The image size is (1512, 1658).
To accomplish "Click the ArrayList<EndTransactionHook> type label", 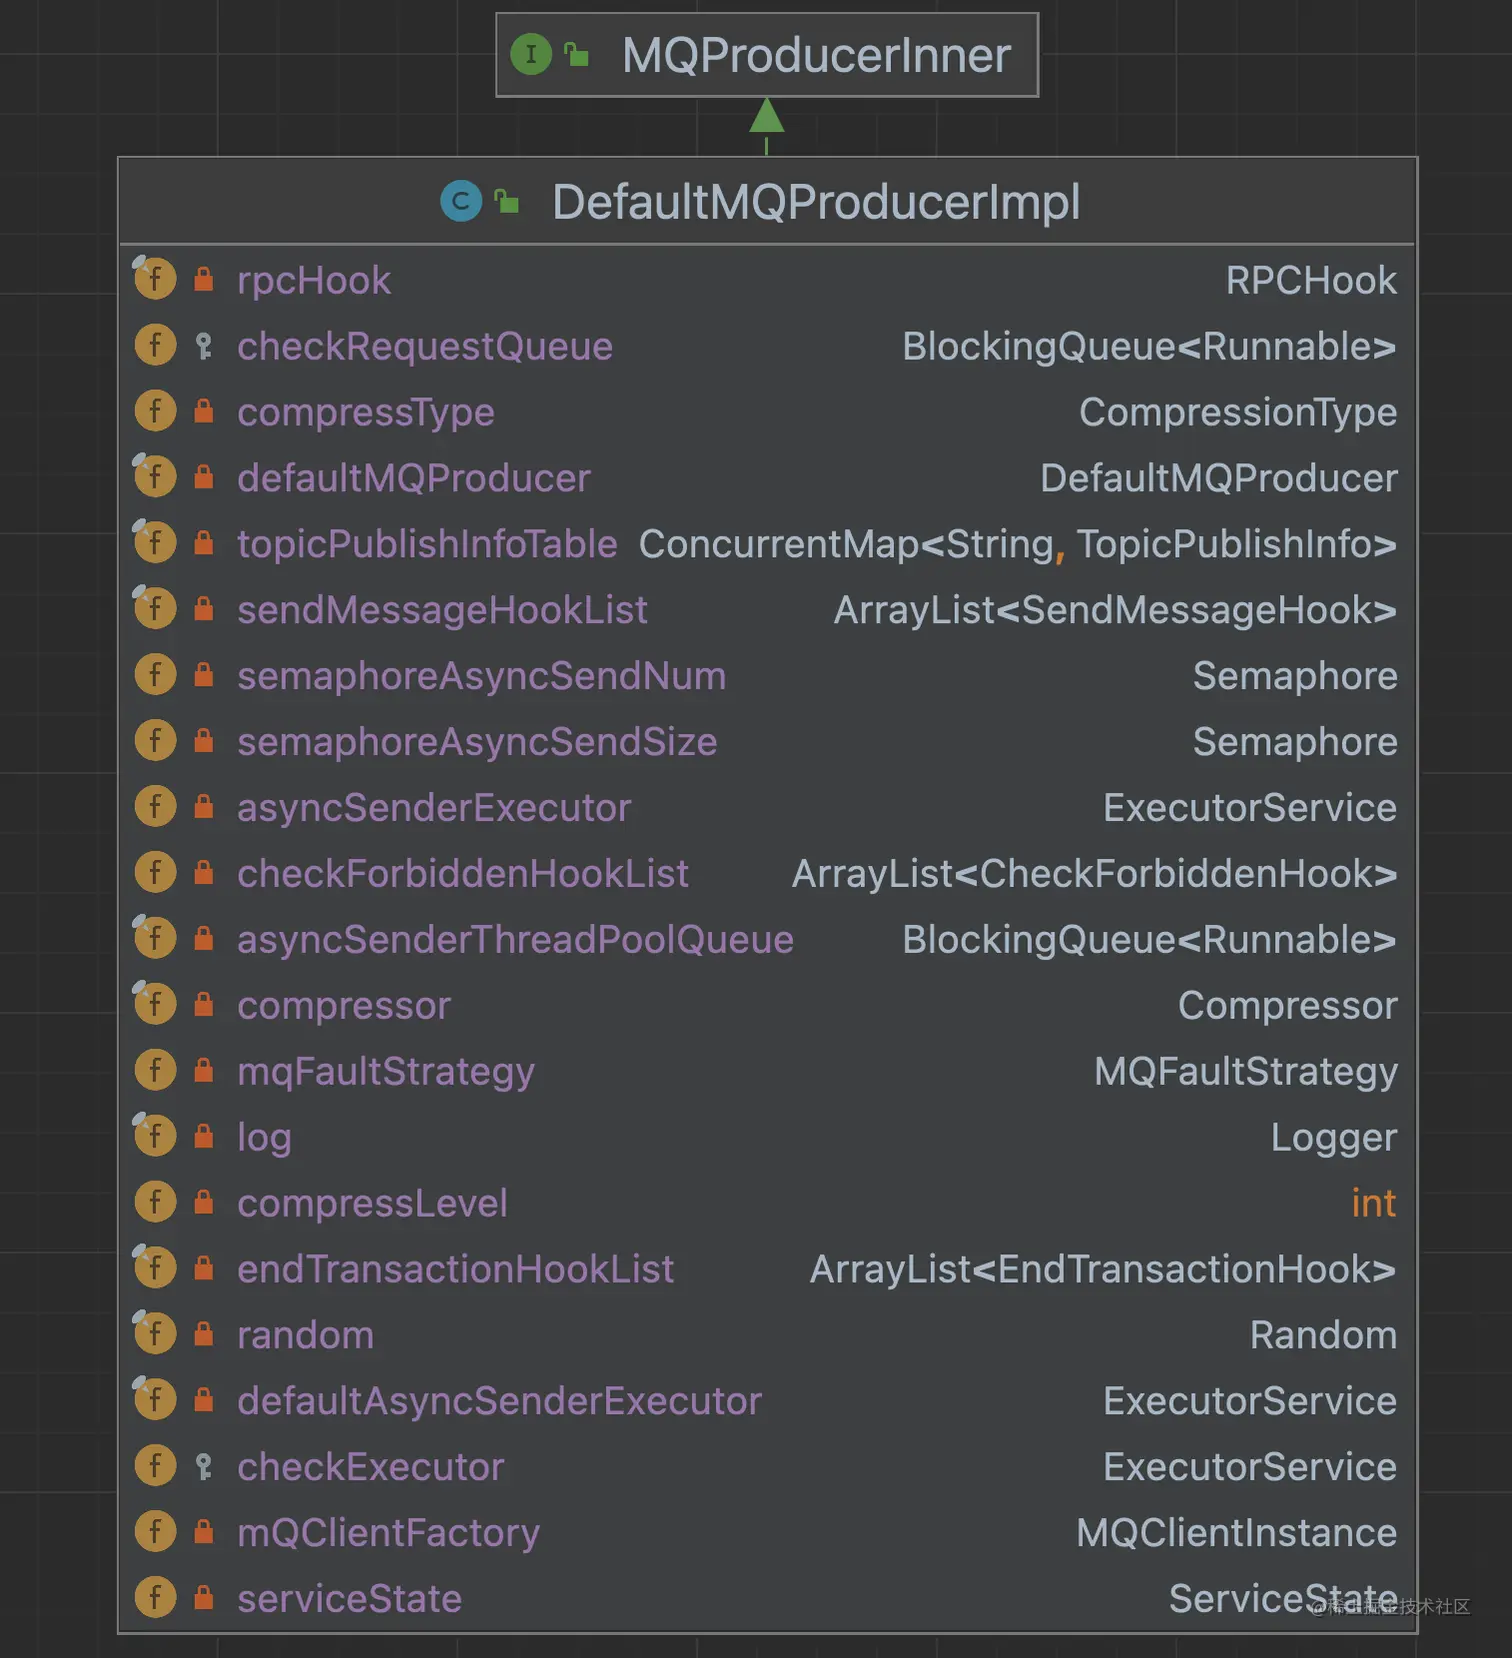I will coord(1102,1268).
